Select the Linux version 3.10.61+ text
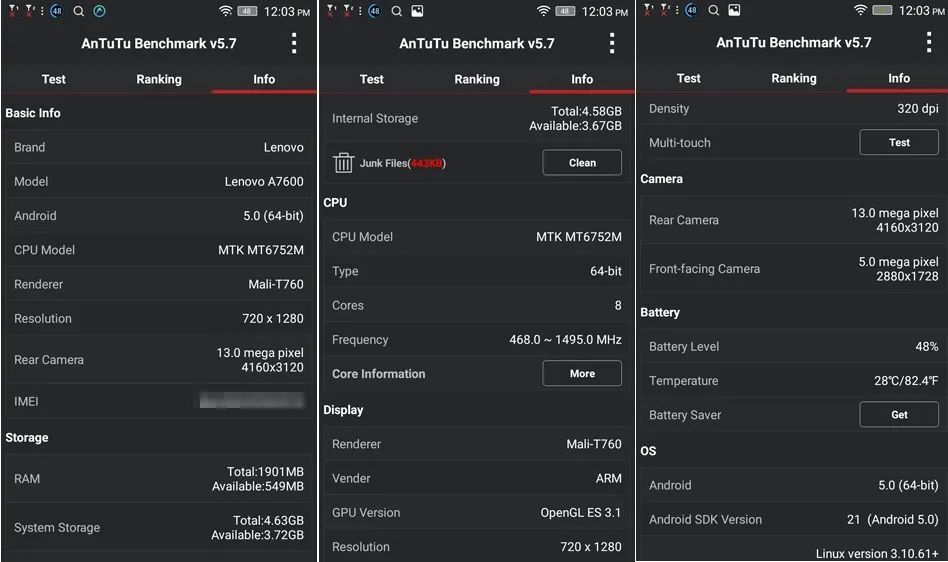 click(x=877, y=554)
